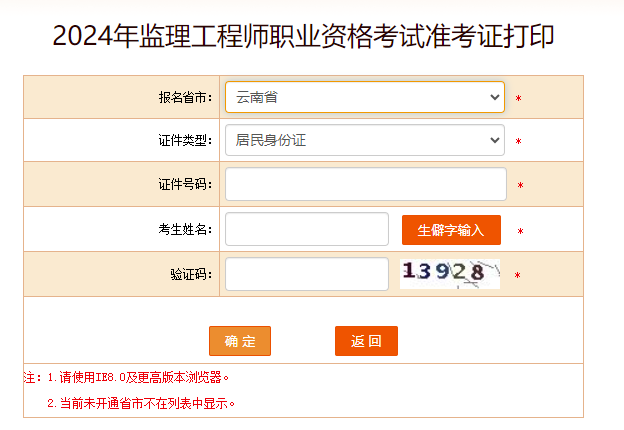
Task: Click the 证件类型 field label
Action: (x=185, y=141)
